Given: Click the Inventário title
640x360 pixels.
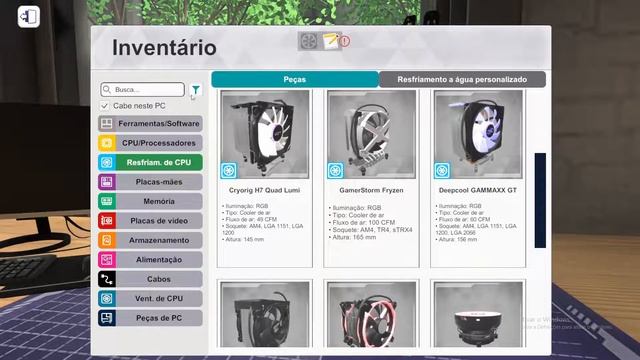Looking at the screenshot, I should pos(164,48).
